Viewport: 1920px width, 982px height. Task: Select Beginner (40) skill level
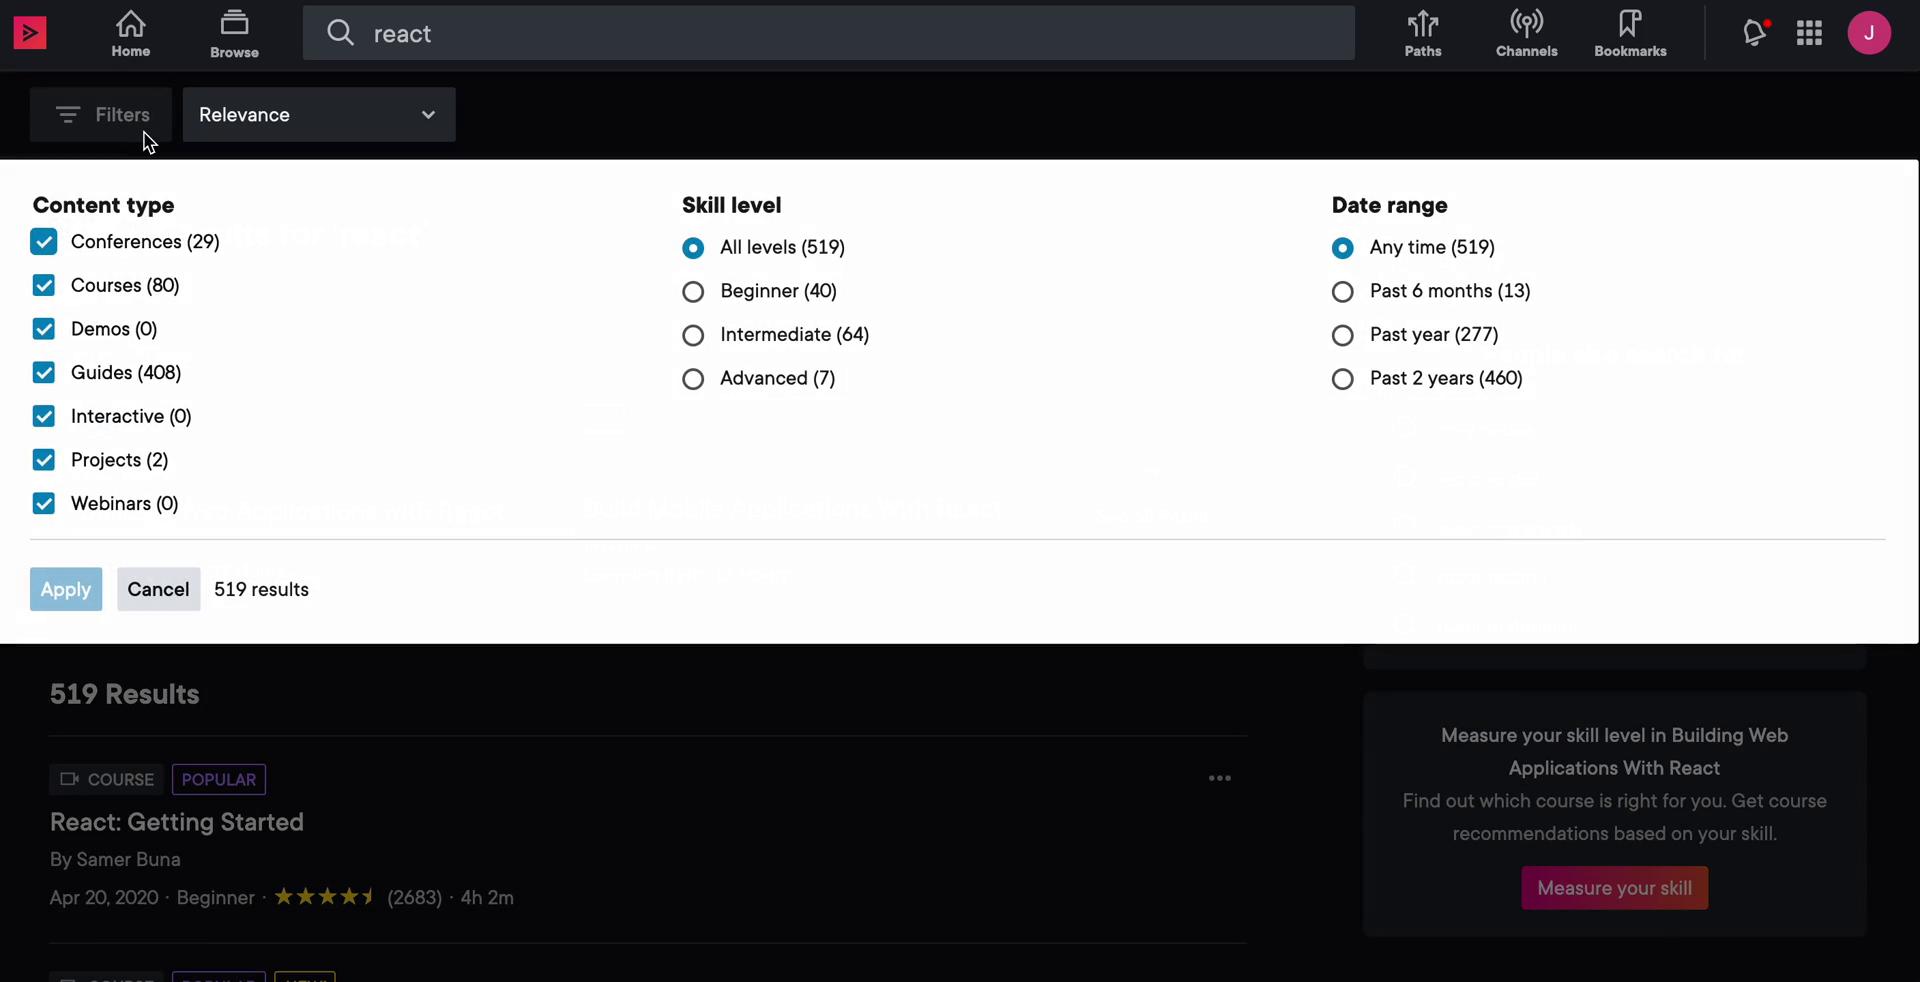693,292
